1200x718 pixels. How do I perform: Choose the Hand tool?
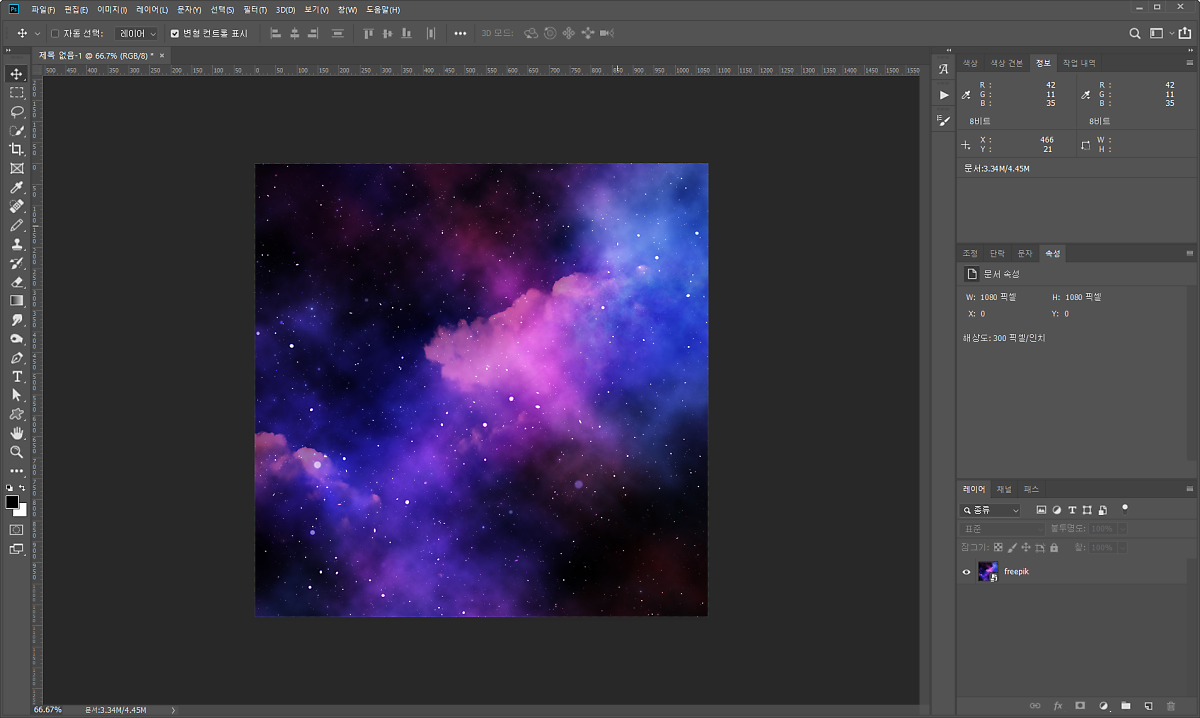point(17,433)
